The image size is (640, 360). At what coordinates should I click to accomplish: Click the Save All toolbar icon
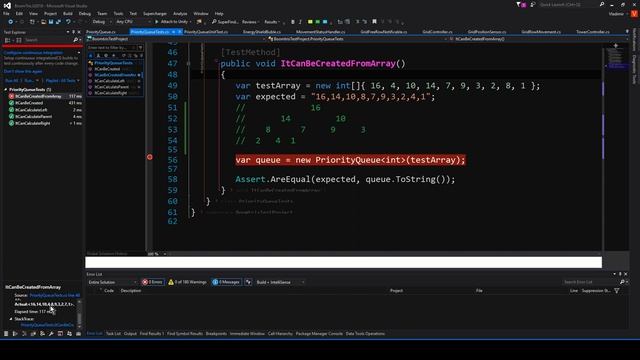click(58, 22)
